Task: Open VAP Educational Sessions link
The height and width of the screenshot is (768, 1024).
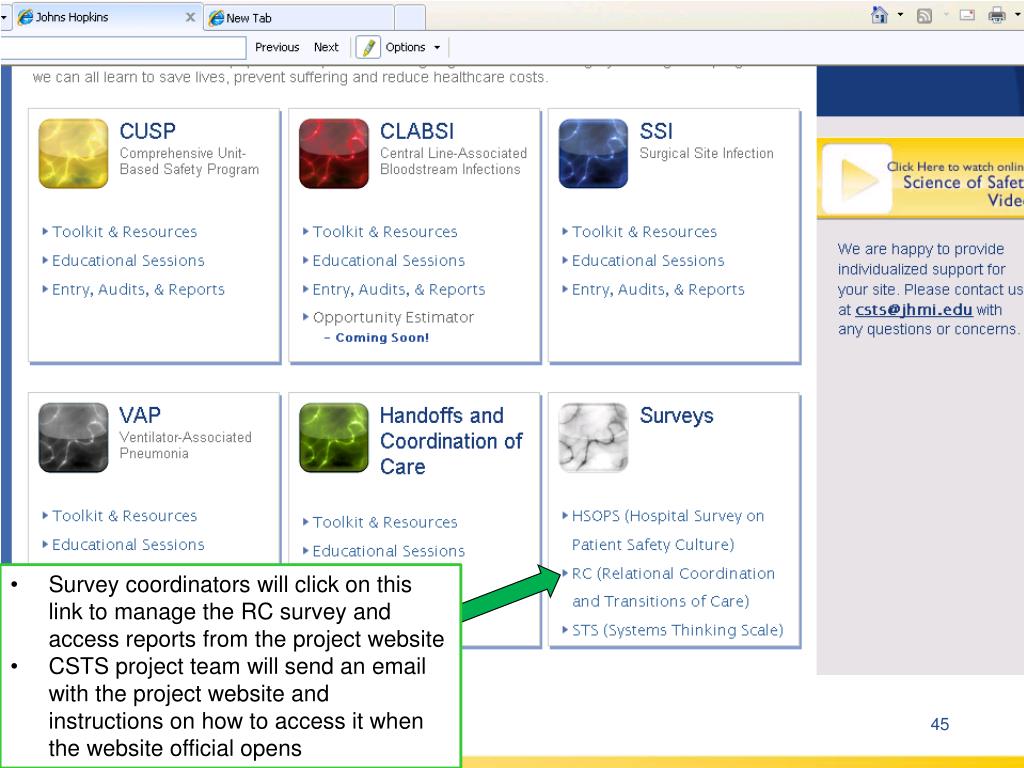Action: [128, 545]
